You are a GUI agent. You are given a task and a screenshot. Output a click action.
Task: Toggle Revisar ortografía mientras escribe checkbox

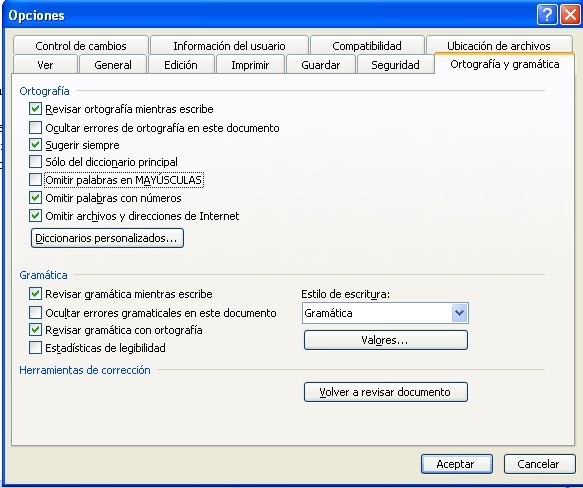click(x=35, y=109)
